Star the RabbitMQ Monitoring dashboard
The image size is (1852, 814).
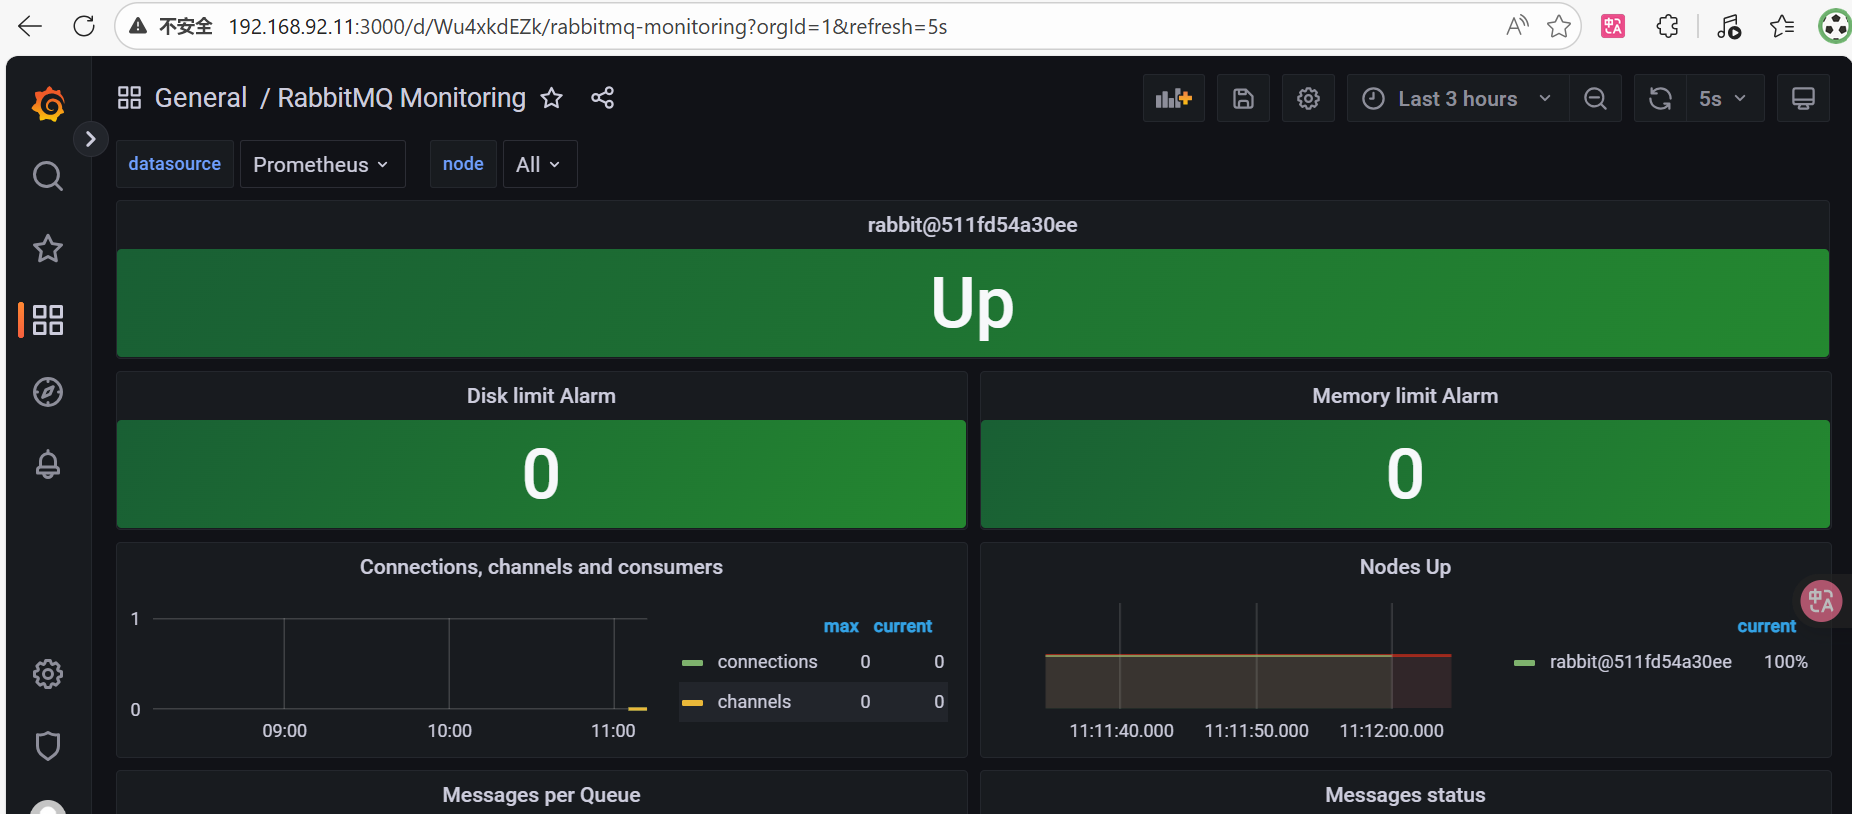point(552,98)
